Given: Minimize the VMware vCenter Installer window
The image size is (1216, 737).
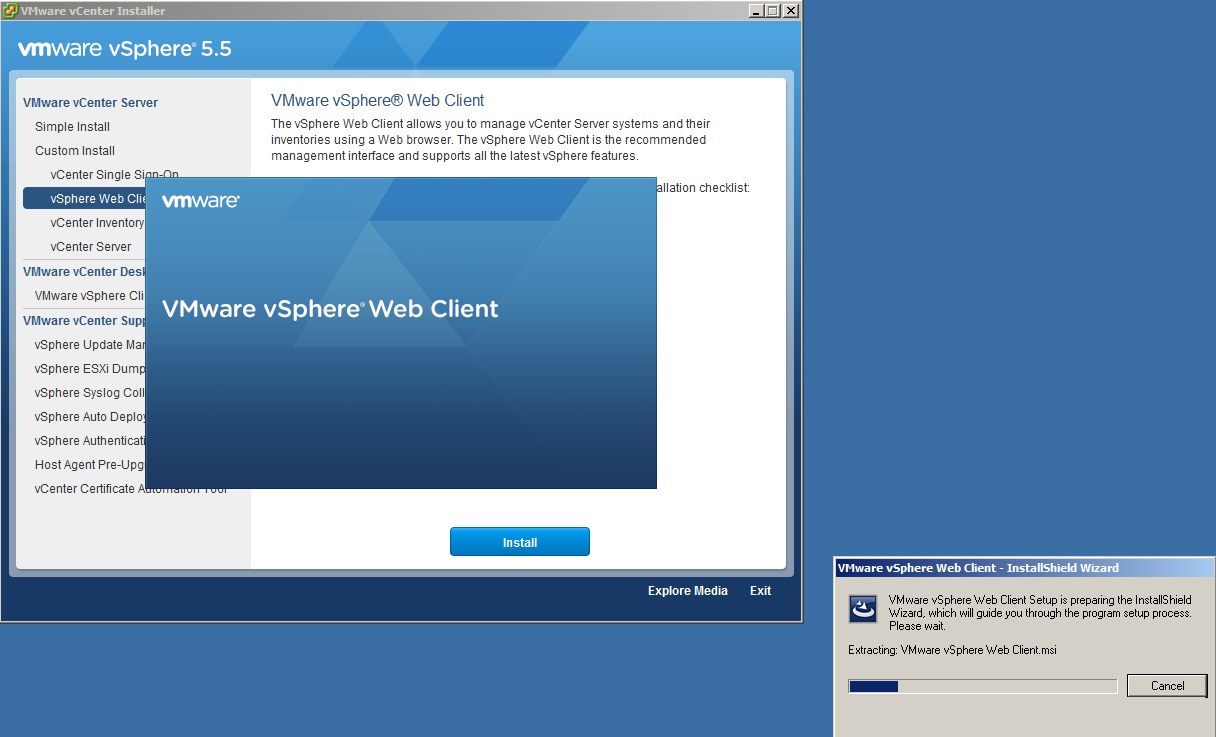Looking at the screenshot, I should (756, 11).
